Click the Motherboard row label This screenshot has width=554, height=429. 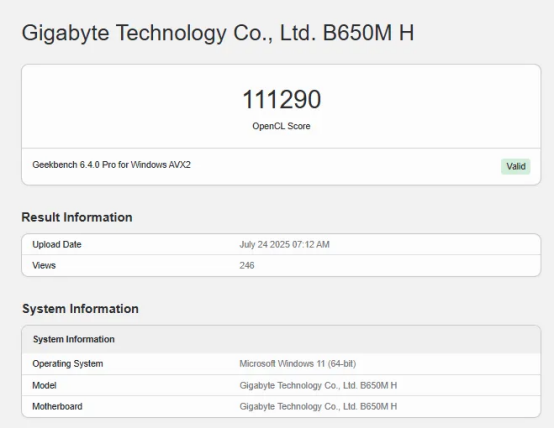pos(58,406)
